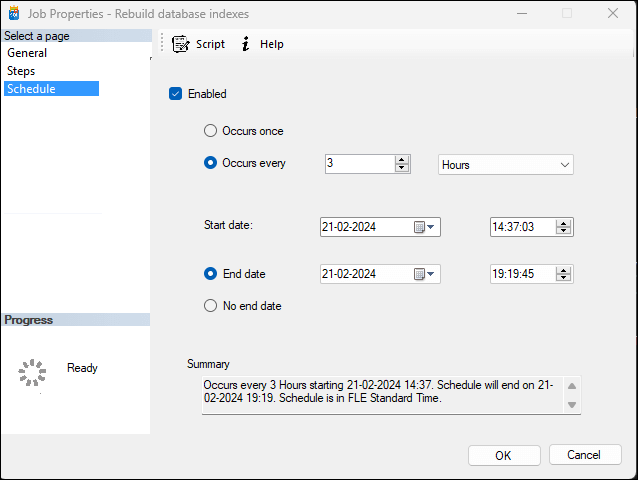638x480 pixels.
Task: Open the end date calendar picker icon
Action: (425, 274)
